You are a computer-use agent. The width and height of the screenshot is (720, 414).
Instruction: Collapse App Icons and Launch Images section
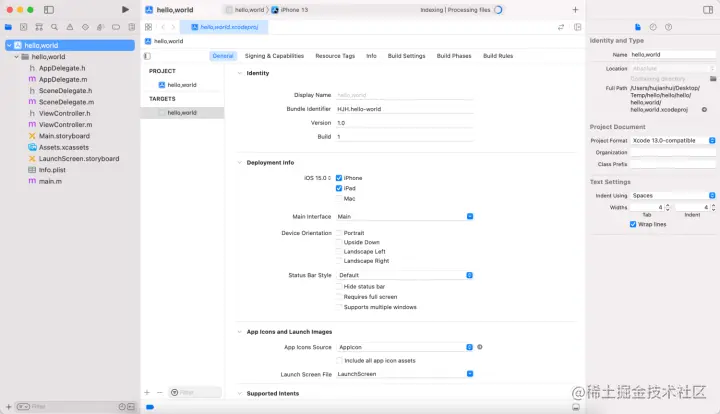239,332
